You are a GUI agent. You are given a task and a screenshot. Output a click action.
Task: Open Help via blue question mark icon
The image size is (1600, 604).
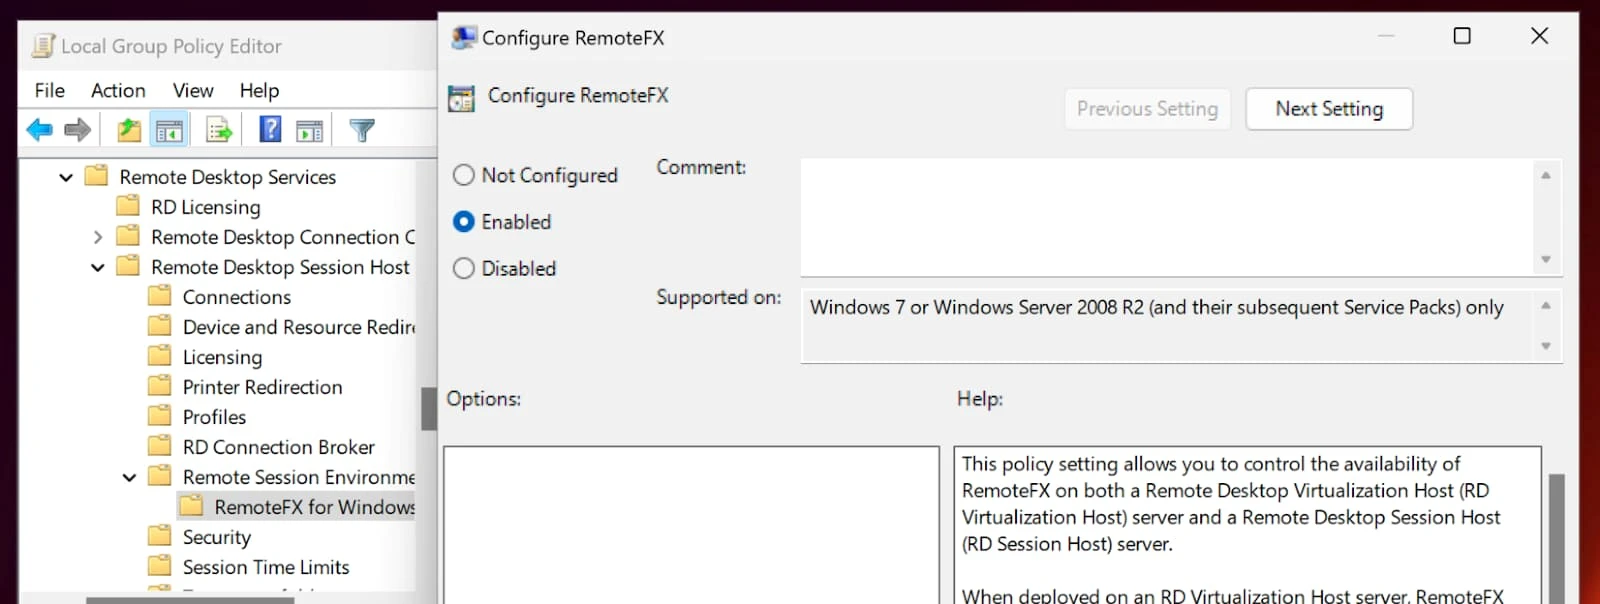pyautogui.click(x=270, y=130)
